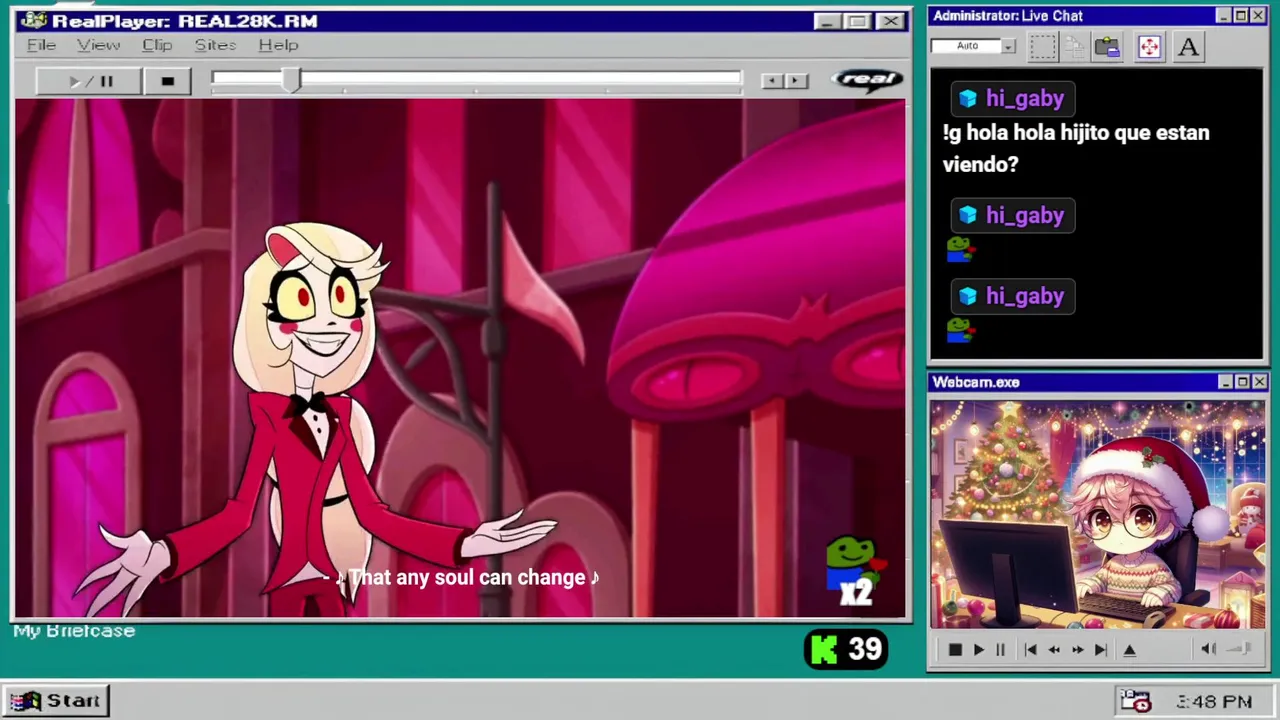Click the 3:48 PM taskbar clock
Image resolution: width=1280 pixels, height=720 pixels.
[1214, 702]
